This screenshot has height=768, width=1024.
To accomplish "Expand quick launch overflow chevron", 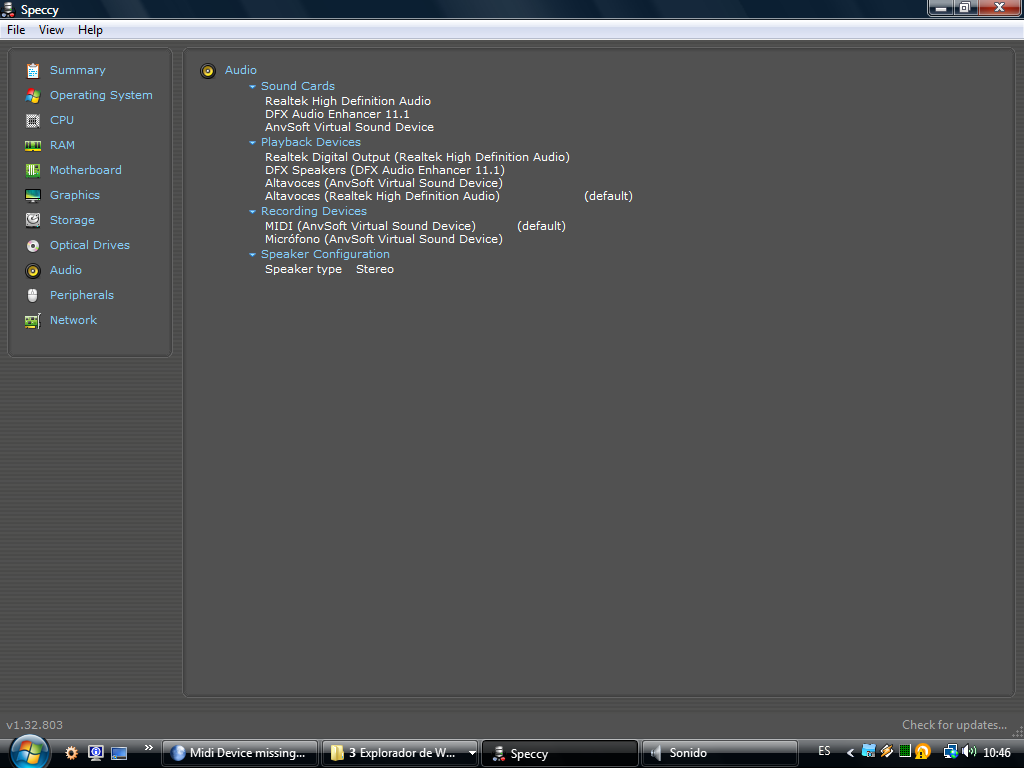I will coord(148,748).
